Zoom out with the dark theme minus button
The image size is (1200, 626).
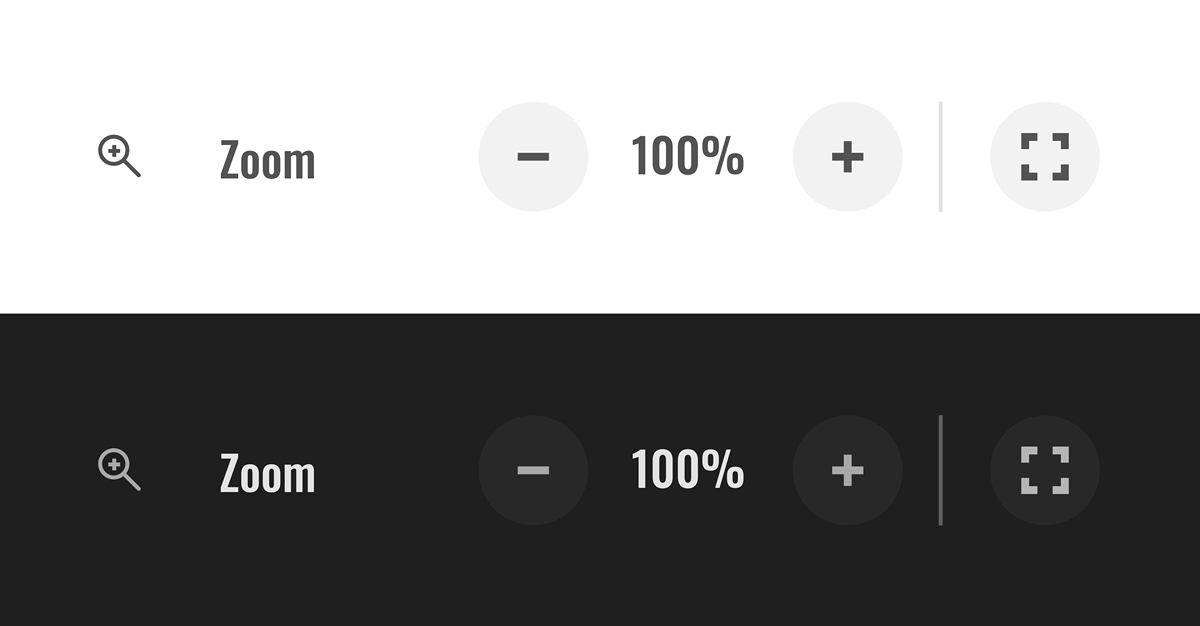(x=533, y=470)
